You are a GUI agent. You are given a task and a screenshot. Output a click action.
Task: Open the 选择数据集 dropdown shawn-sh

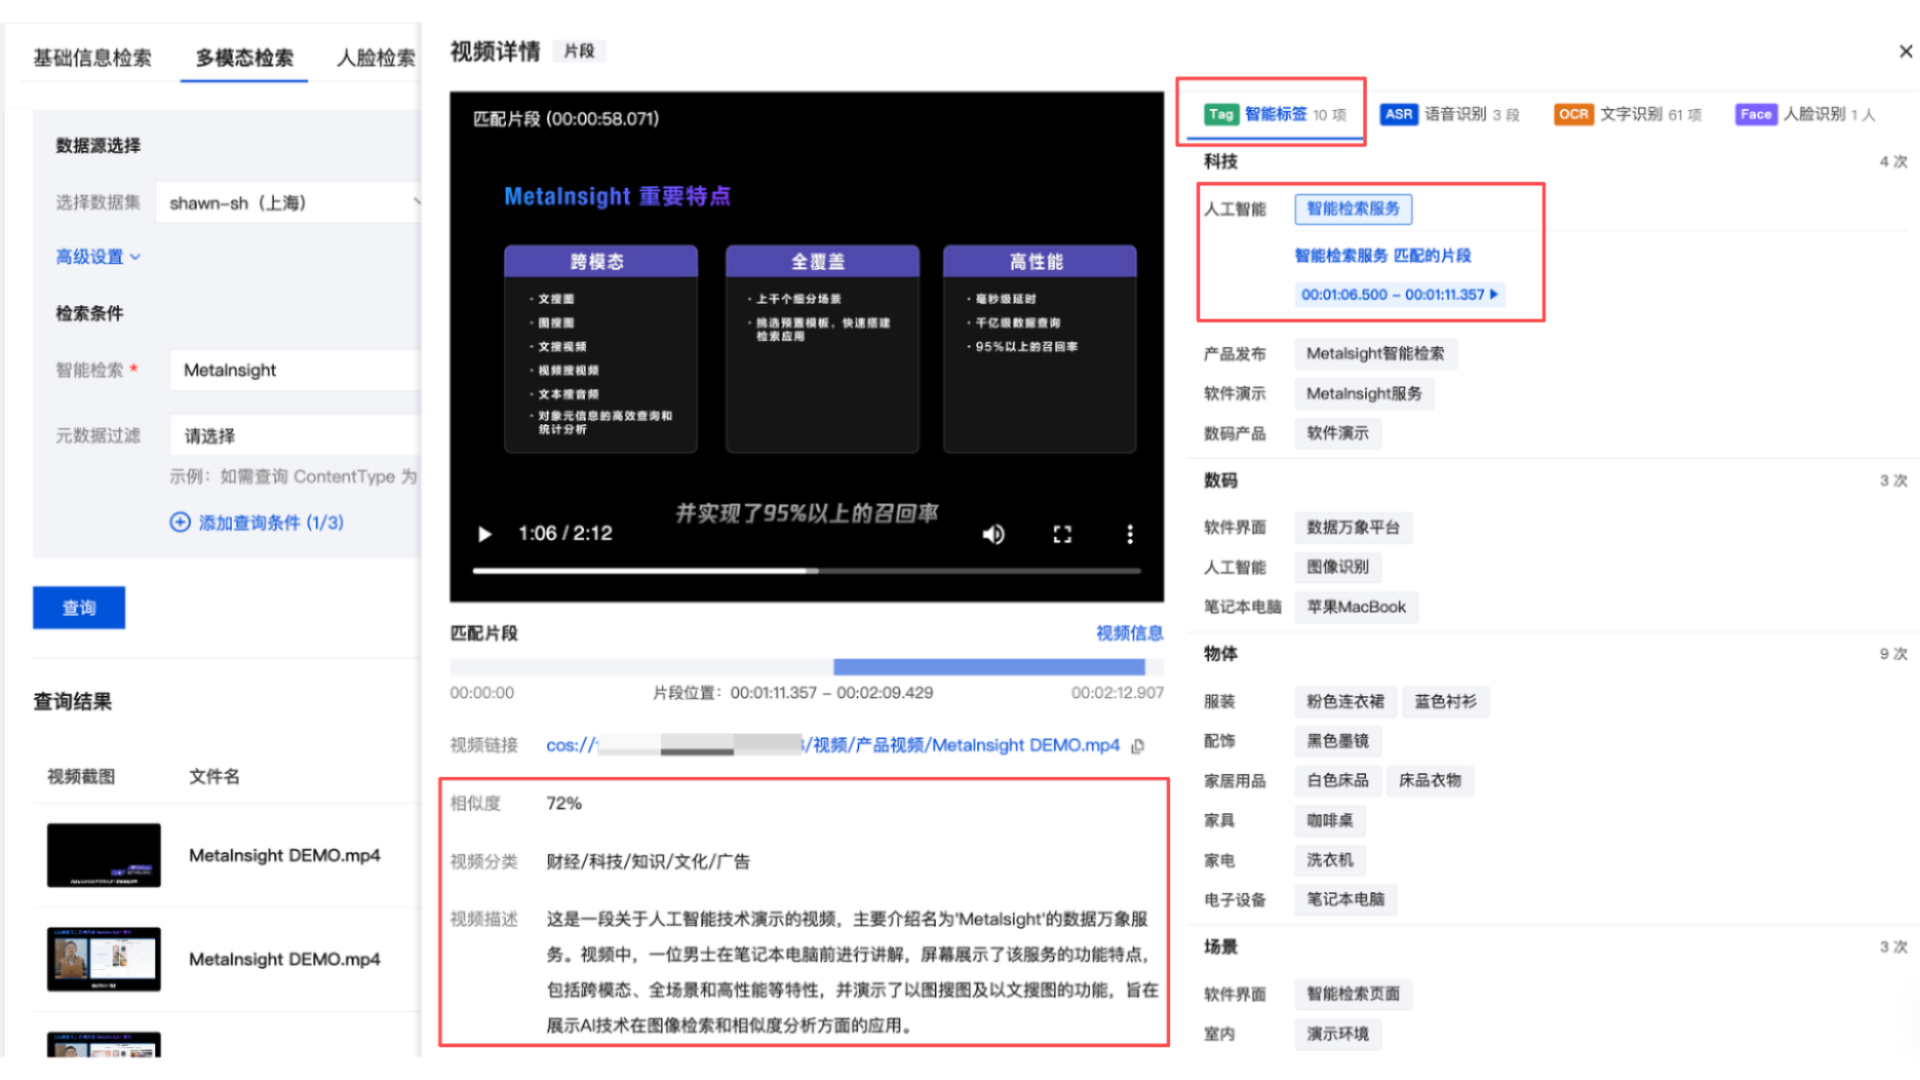pos(290,203)
